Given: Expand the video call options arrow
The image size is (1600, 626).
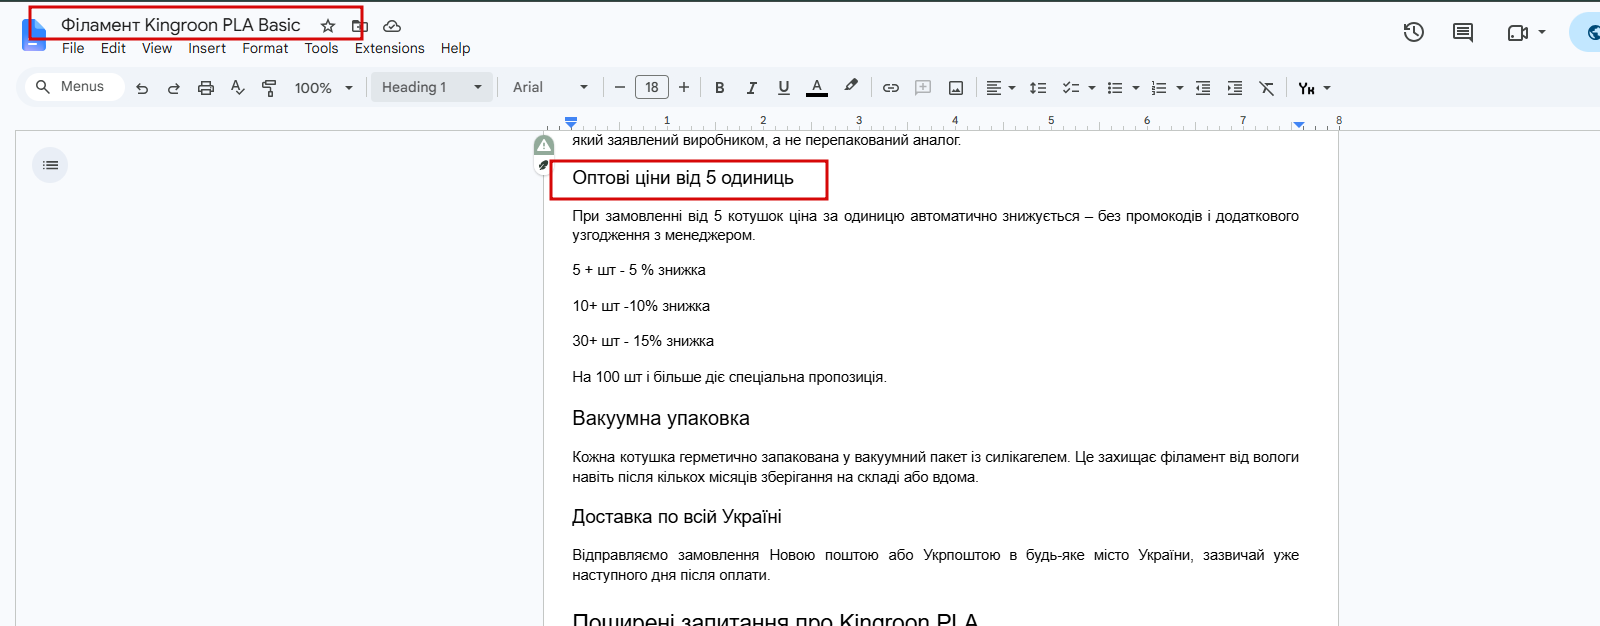Looking at the screenshot, I should (x=1542, y=32).
